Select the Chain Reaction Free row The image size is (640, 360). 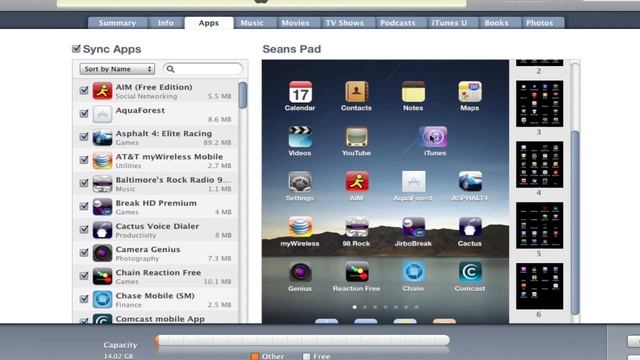[156, 276]
